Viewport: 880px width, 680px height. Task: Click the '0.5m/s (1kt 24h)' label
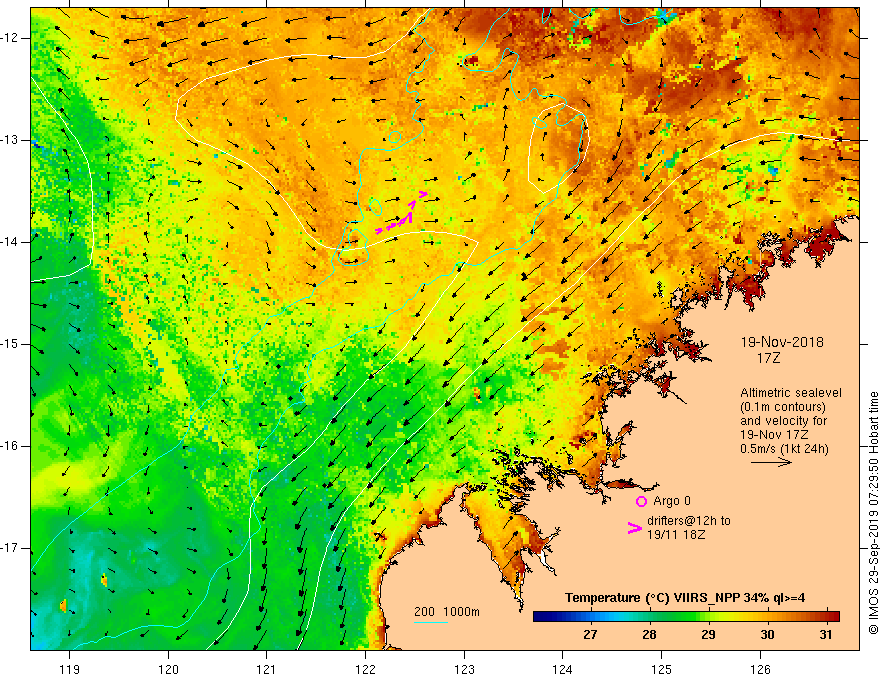pyautogui.click(x=784, y=449)
